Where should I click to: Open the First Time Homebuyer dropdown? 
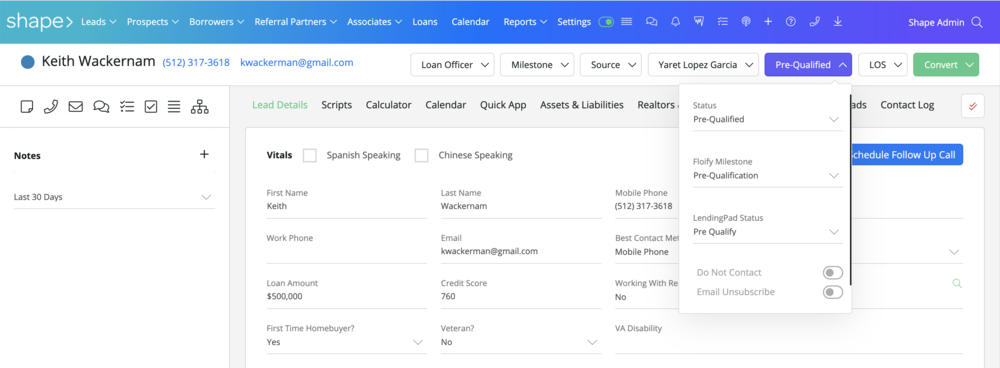point(346,342)
